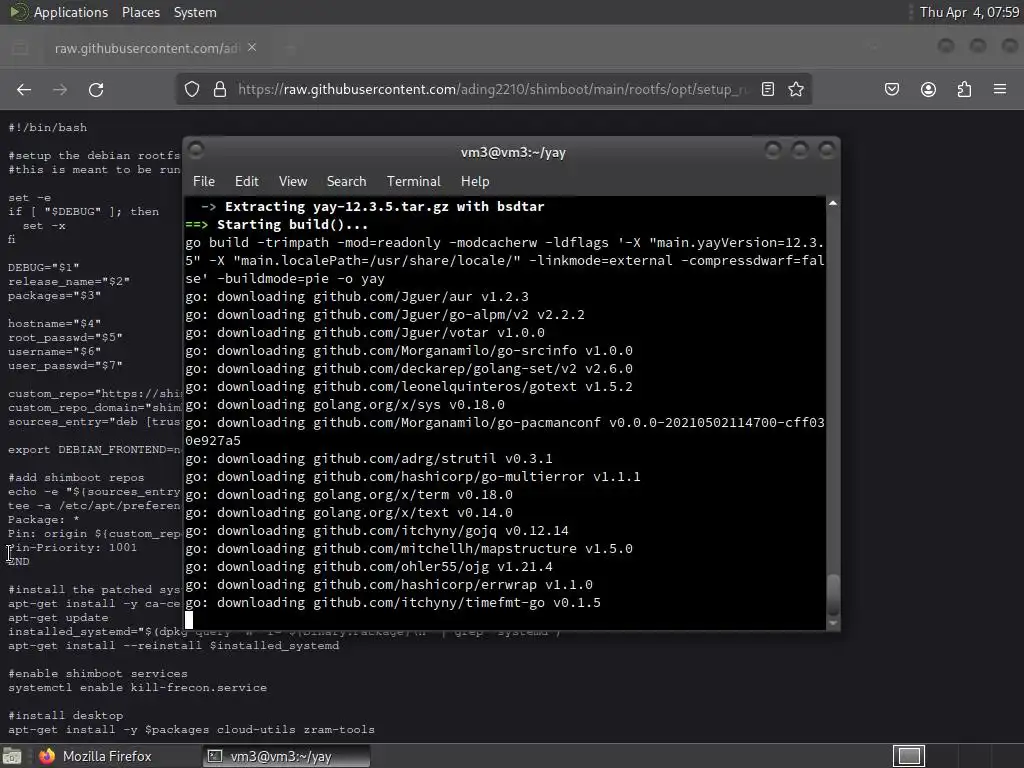
Task: Click the clock showing Thu Apr 4
Action: coord(969,12)
